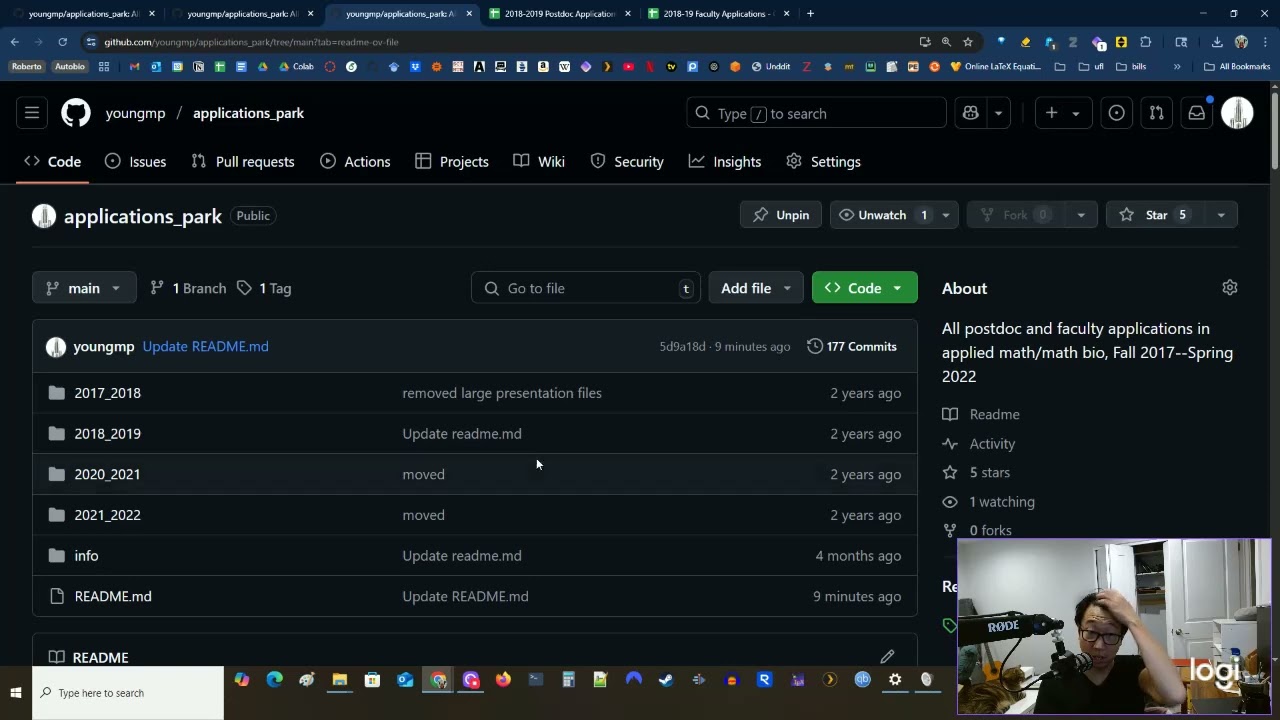Click the Go to file search field
The height and width of the screenshot is (720, 1280).
click(x=586, y=288)
